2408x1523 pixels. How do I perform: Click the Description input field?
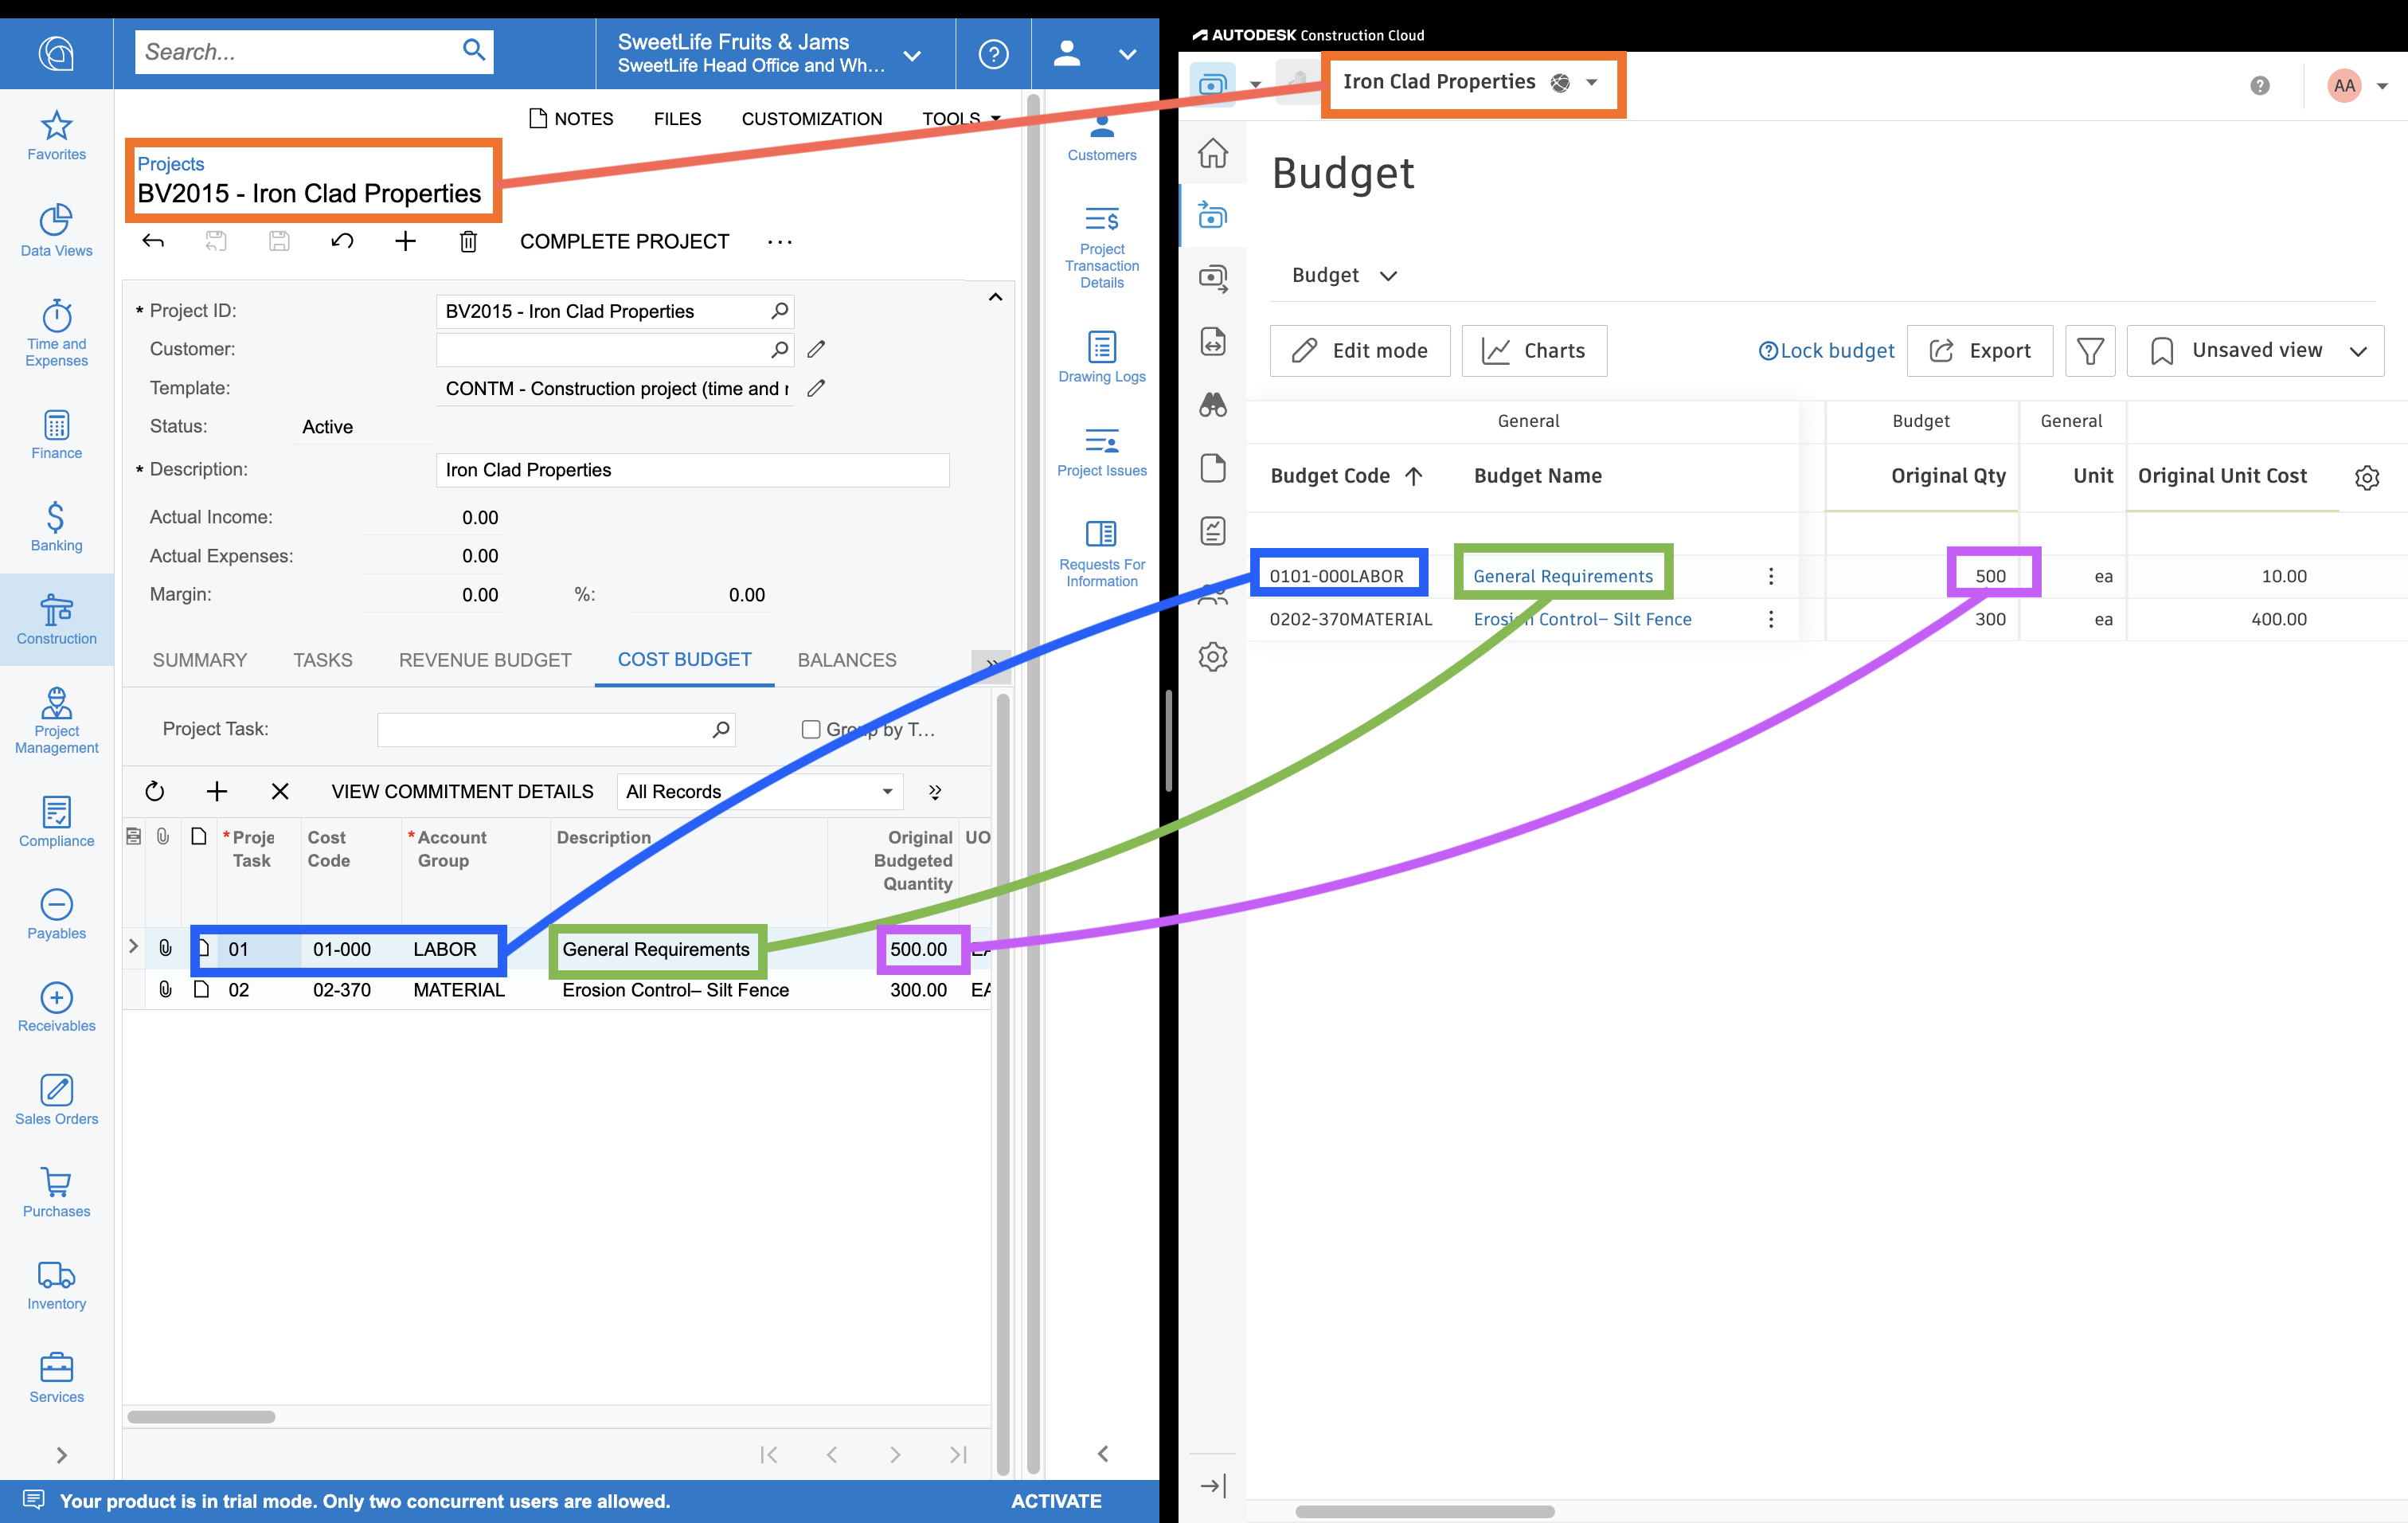click(692, 470)
